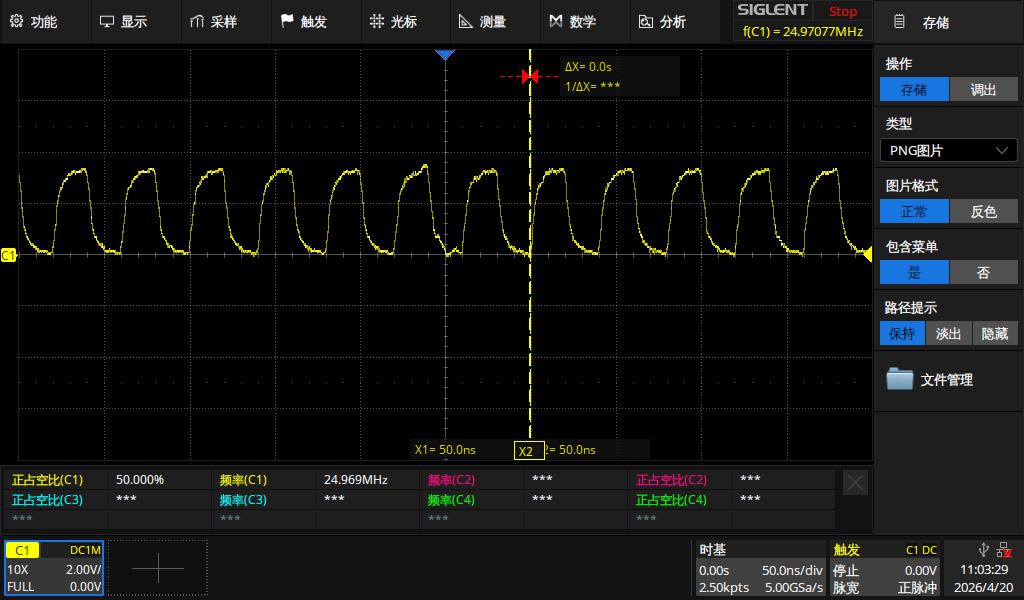This screenshot has height=600, width=1024.
Task: Close the measurement panel with X
Action: 855,483
